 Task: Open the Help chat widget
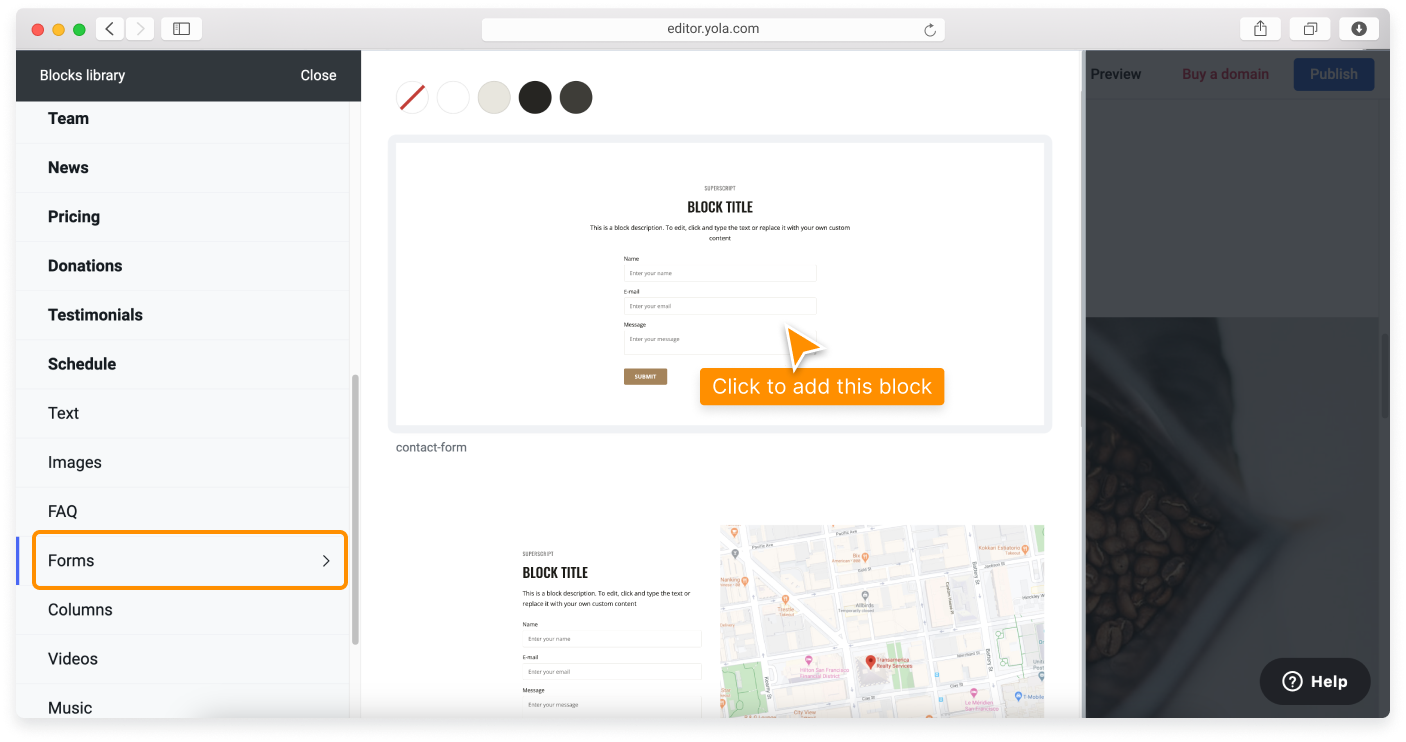coord(1314,681)
